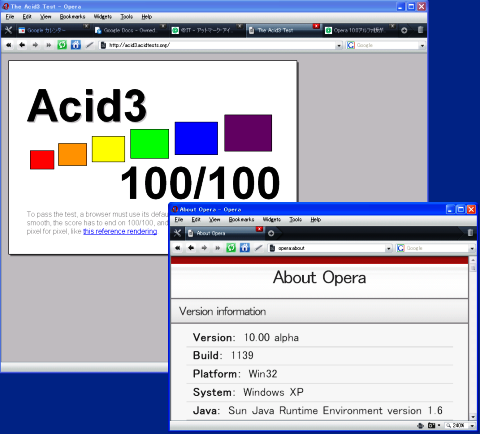
Task: Click 'Version information' heading
Action: pos(223,311)
